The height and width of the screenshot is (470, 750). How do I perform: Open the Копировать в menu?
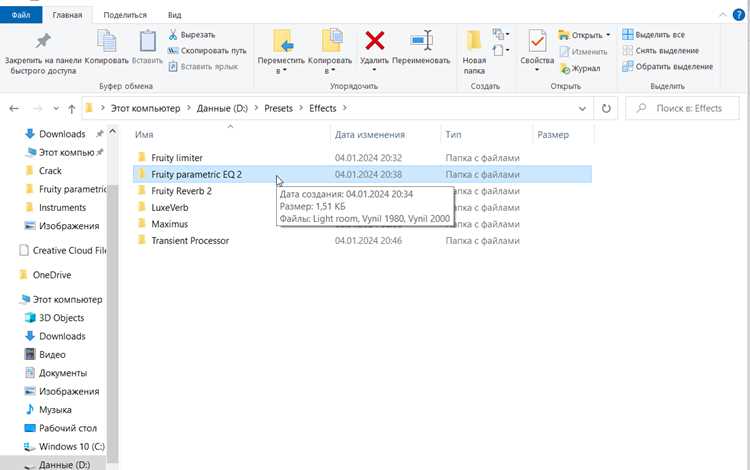click(330, 52)
